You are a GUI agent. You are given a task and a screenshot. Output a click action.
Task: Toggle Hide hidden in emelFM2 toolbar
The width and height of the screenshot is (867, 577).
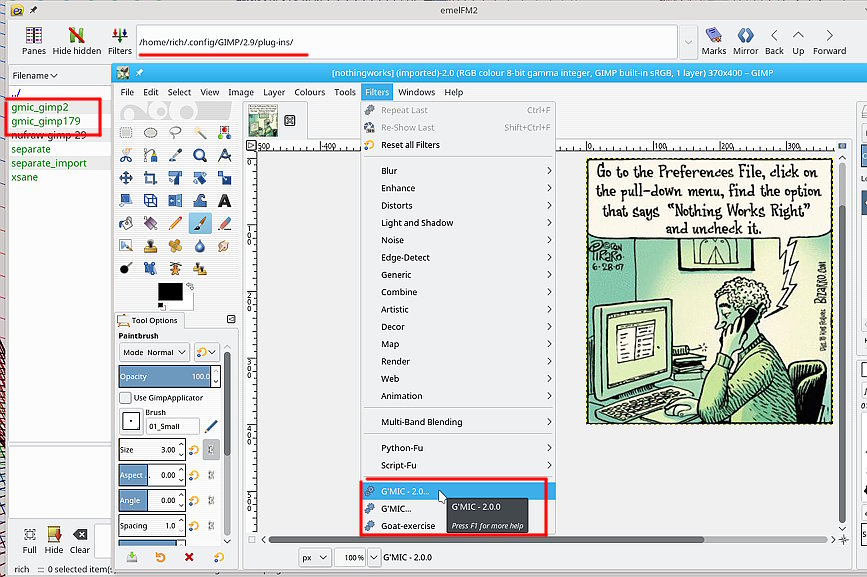pyautogui.click(x=77, y=41)
